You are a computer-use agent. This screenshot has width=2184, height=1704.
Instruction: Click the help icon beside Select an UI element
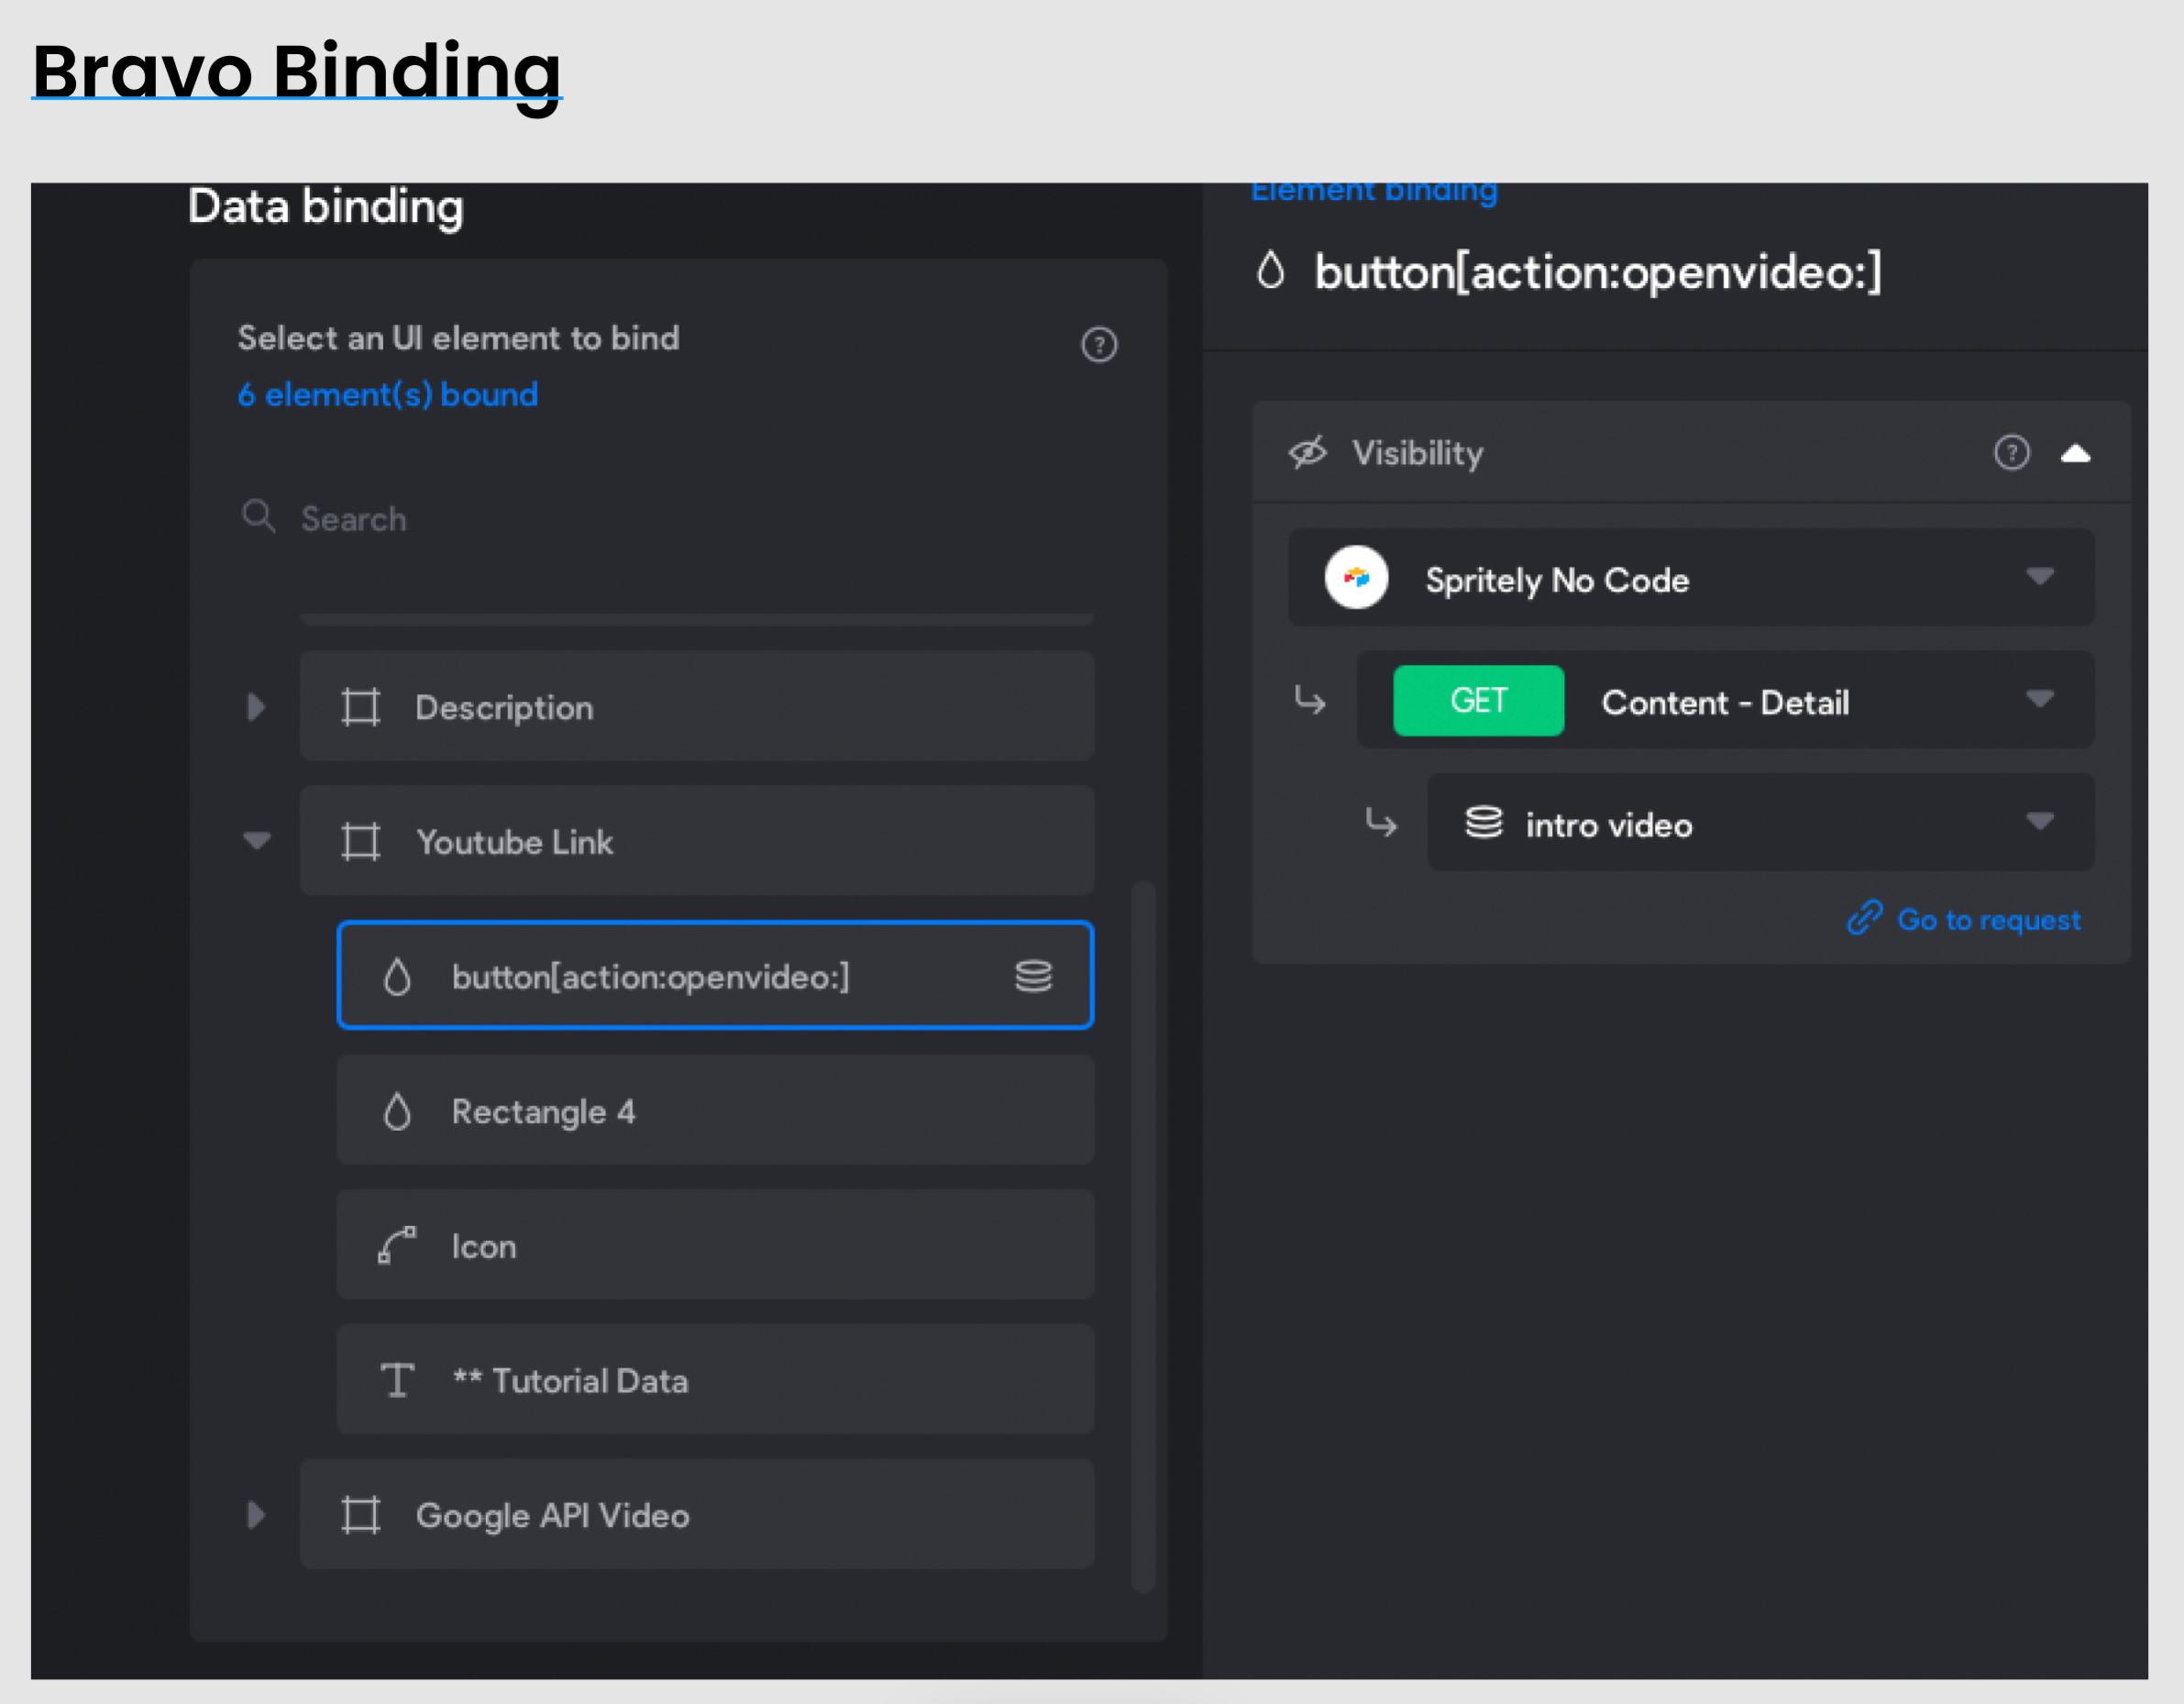1099,344
